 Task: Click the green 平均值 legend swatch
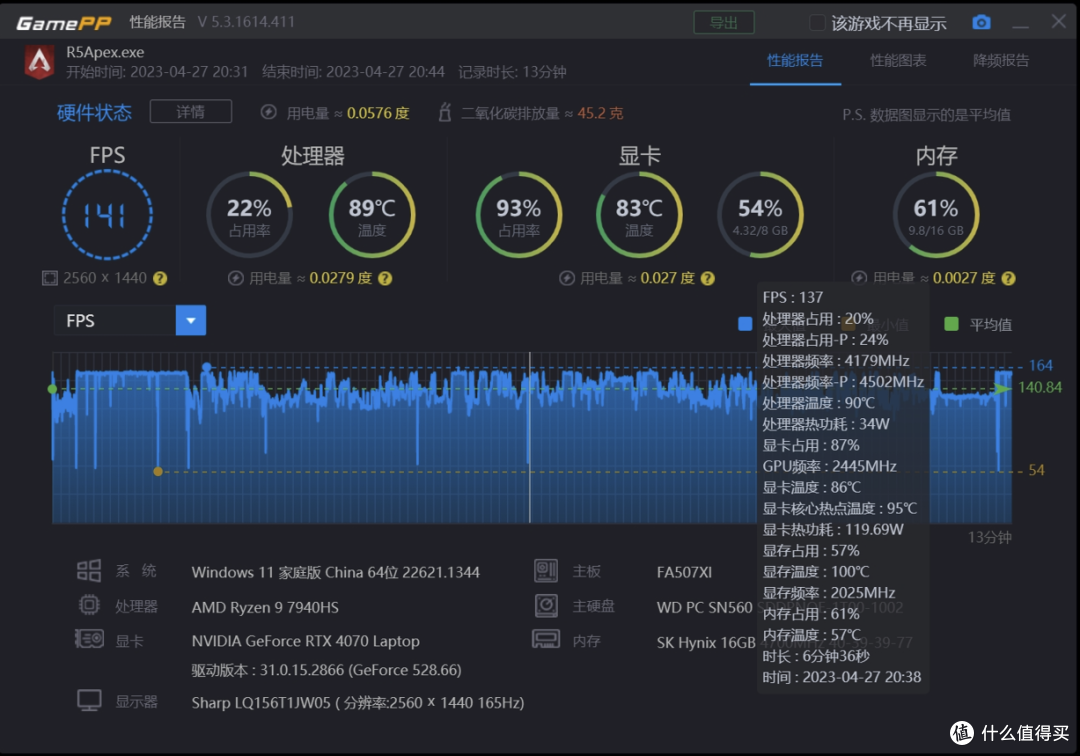951,324
